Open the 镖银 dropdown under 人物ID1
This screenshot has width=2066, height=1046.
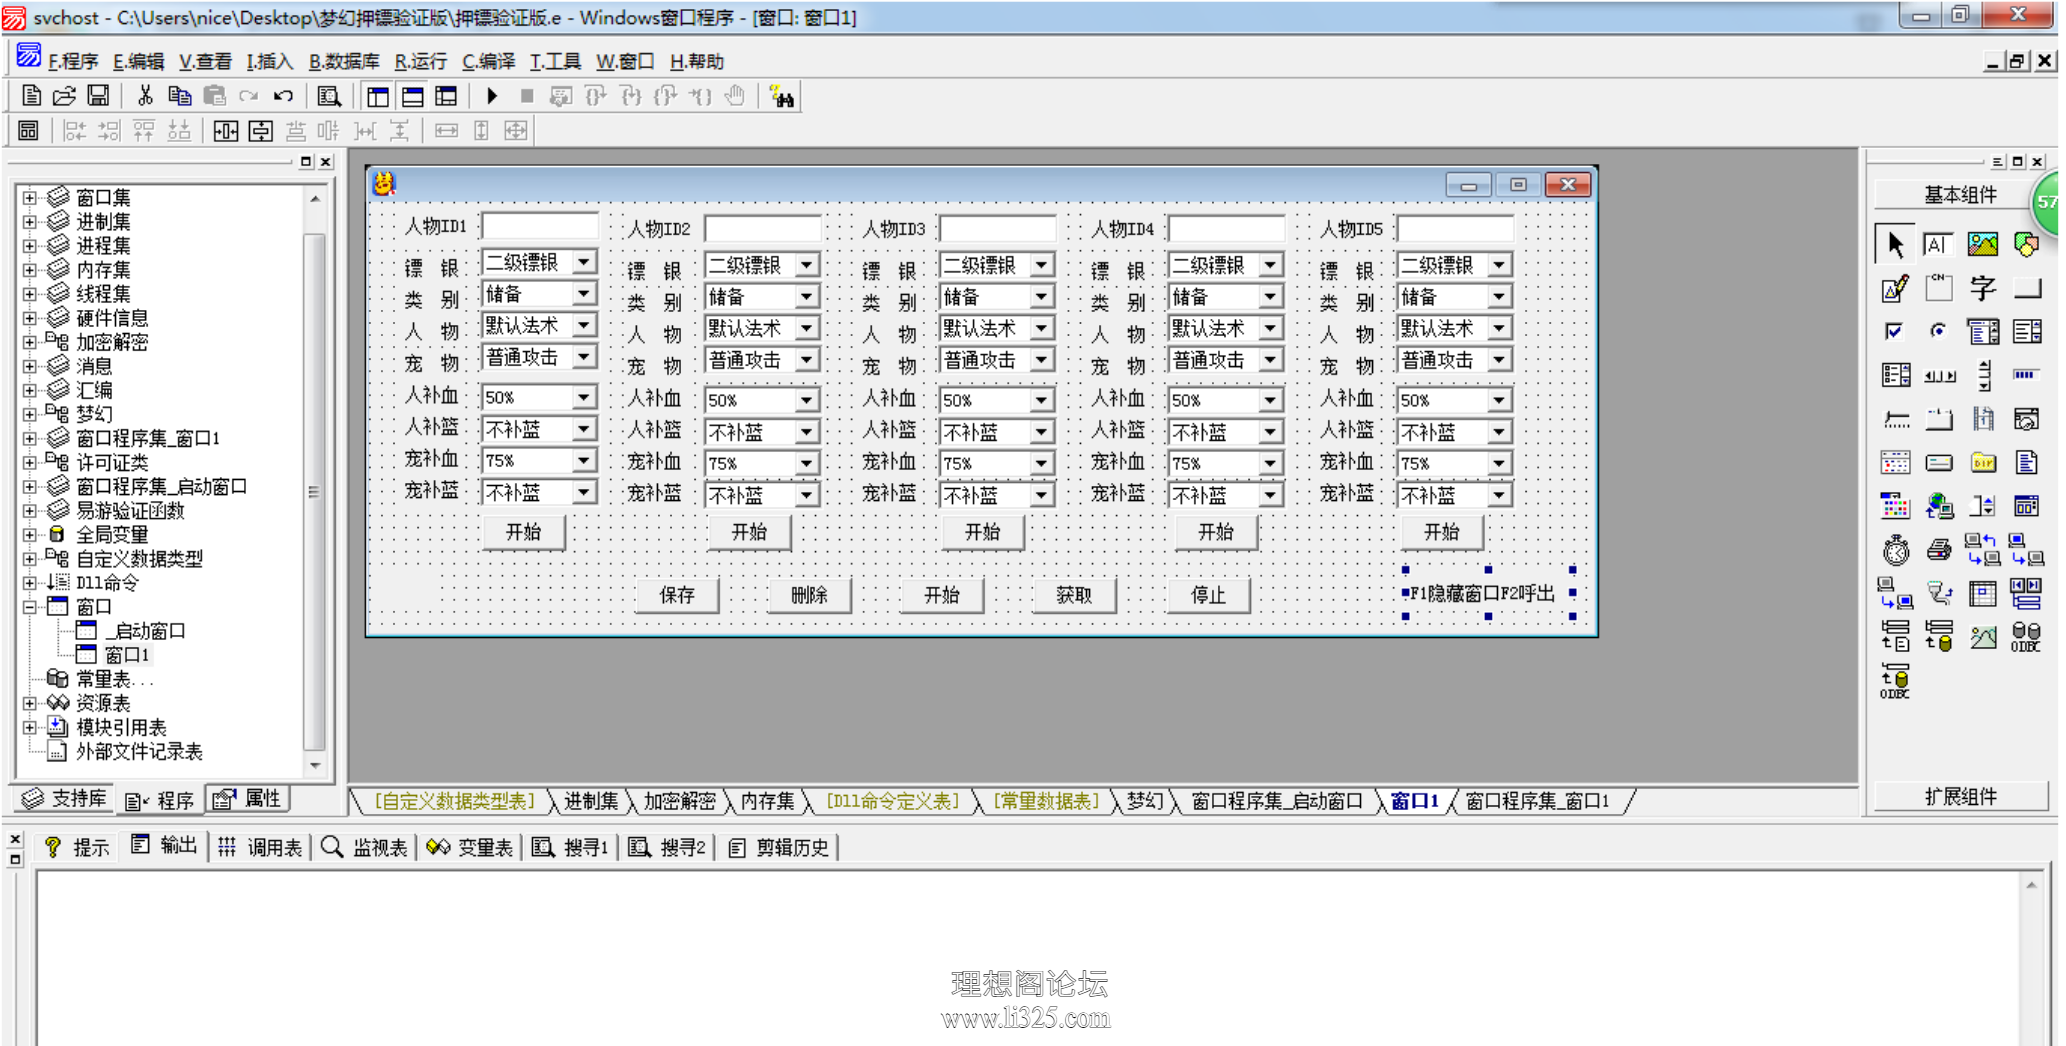click(x=583, y=262)
